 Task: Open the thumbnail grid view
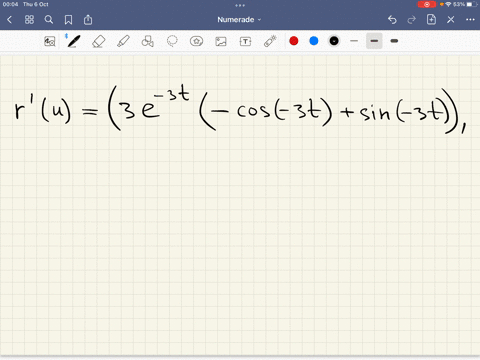[29, 20]
